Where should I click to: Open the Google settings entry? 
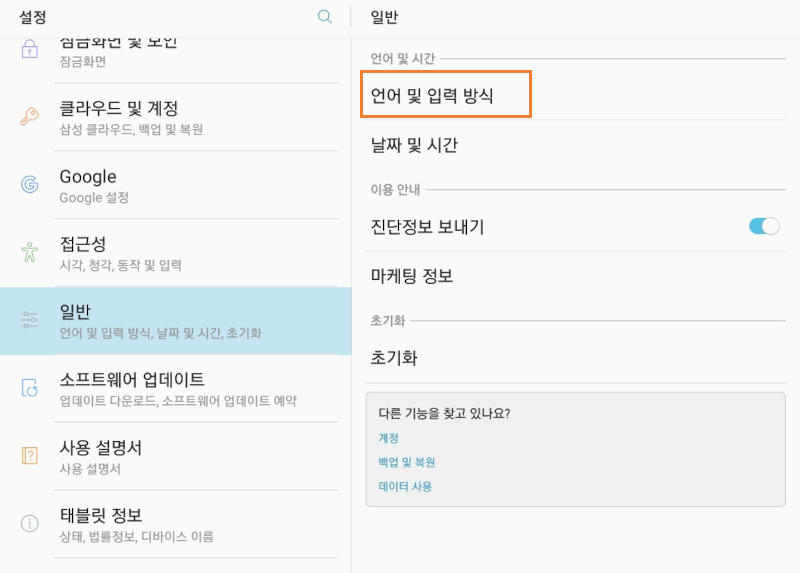[176, 185]
